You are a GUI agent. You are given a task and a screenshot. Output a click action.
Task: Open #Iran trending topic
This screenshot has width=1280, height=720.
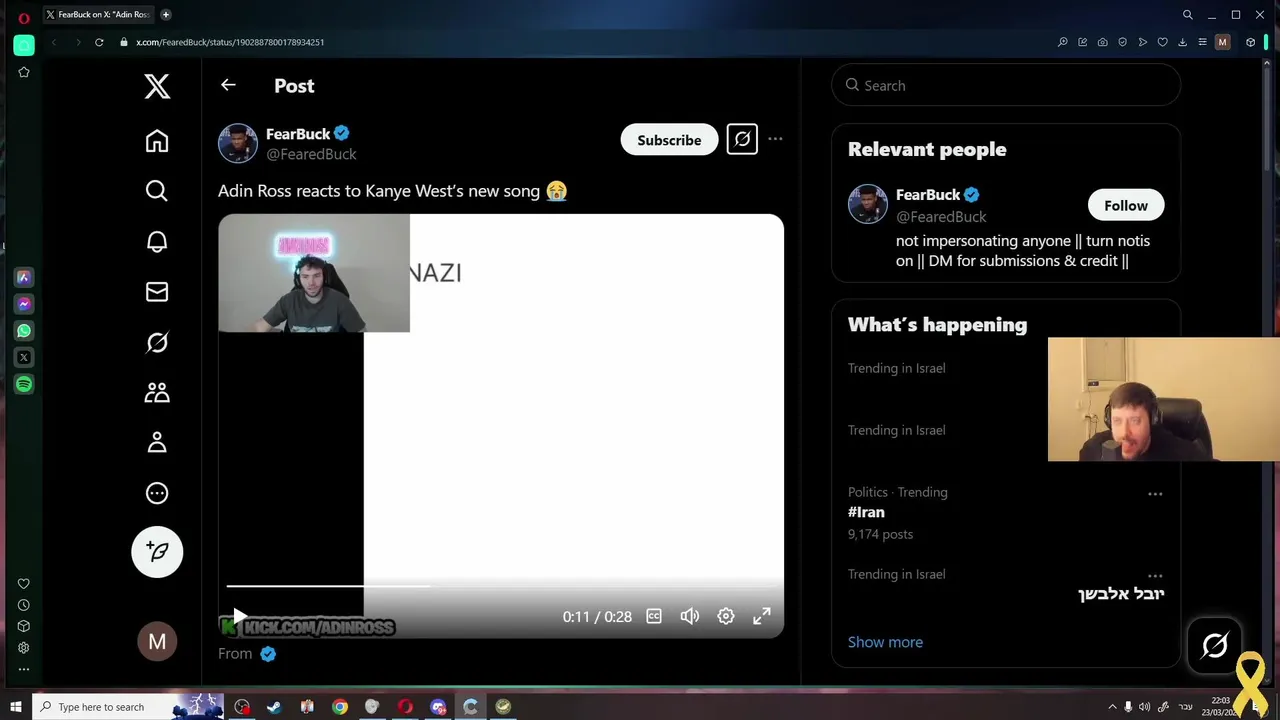866,512
